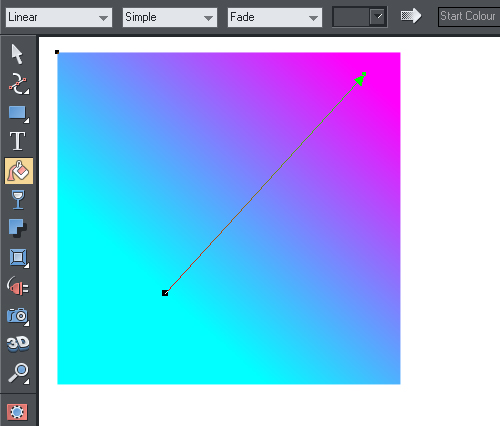Image resolution: width=500 pixels, height=426 pixels.
Task: Pick the Bevel tool
Action: tap(18, 257)
